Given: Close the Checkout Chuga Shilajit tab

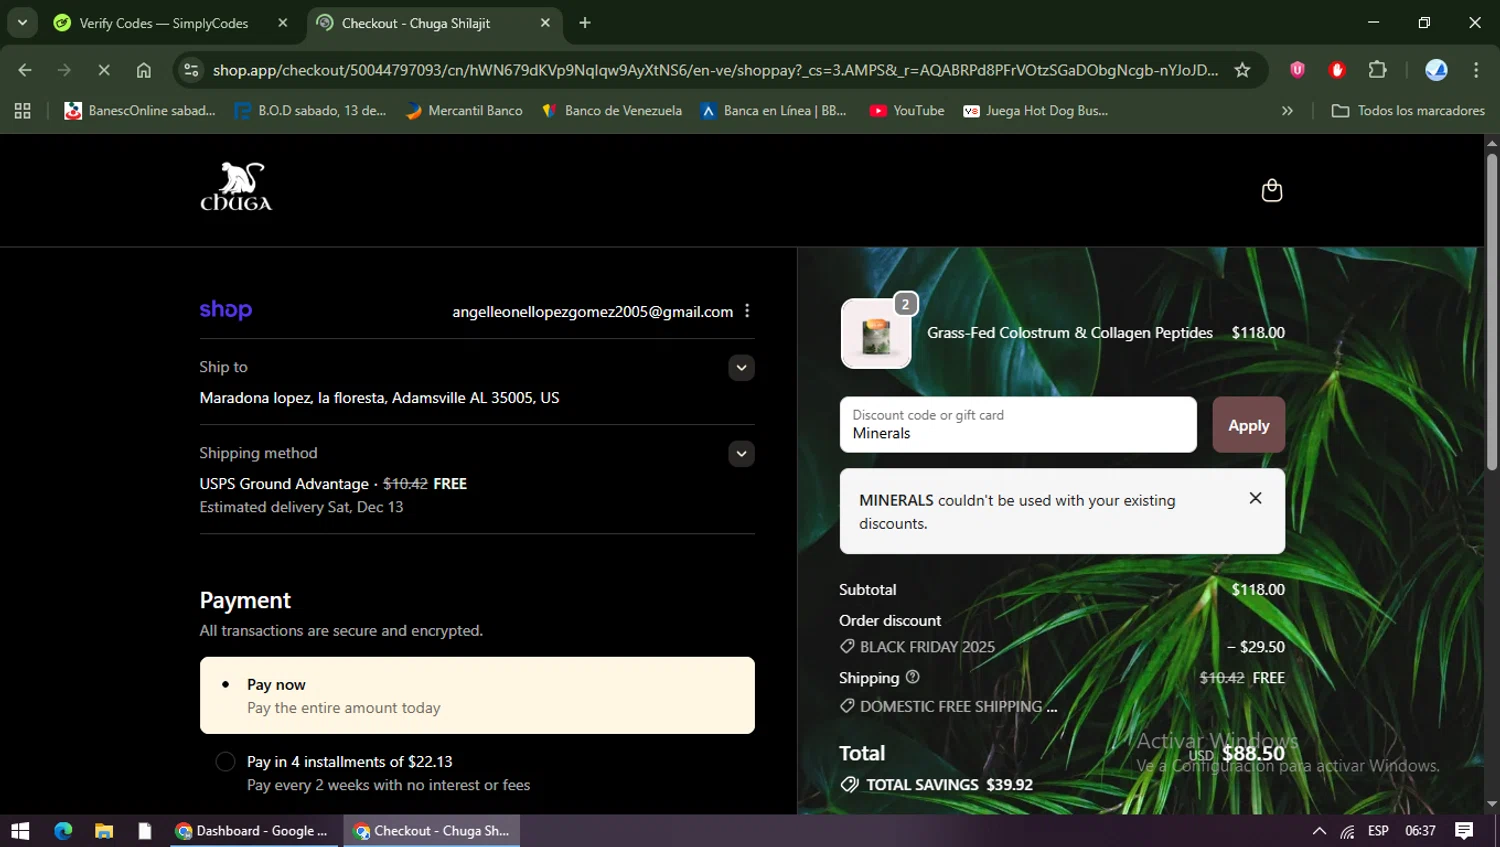Looking at the screenshot, I should pyautogui.click(x=545, y=23).
